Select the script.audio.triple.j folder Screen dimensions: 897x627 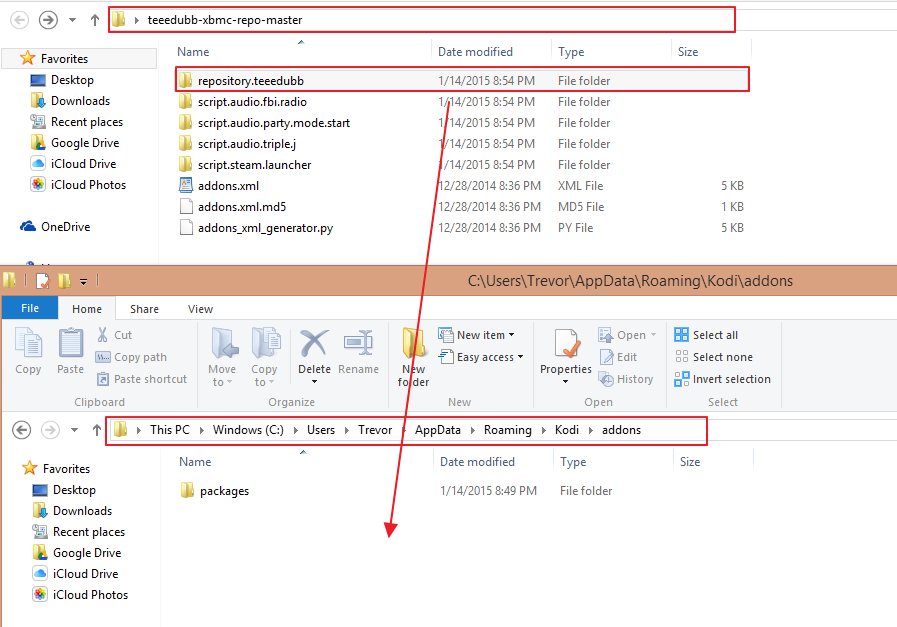point(462,144)
